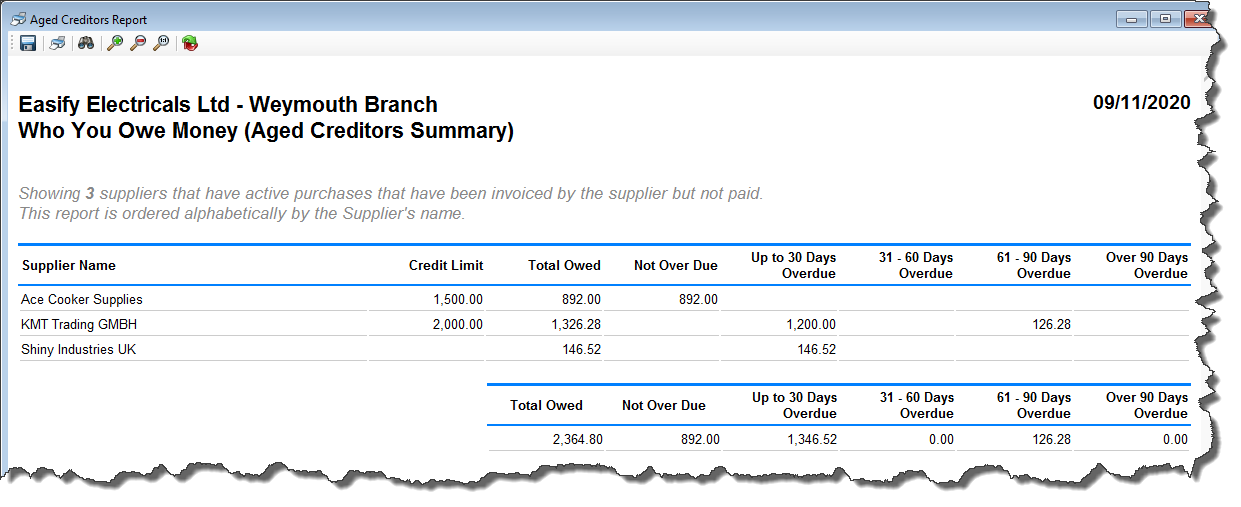Screen dimensions: 1241x507
Task: Close the Aged Creditors Report window
Action: [1197, 19]
